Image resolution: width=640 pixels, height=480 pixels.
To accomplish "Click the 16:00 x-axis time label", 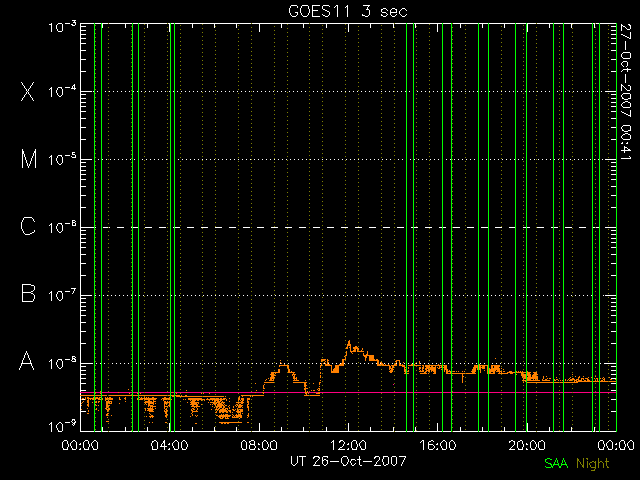I will tap(438, 444).
